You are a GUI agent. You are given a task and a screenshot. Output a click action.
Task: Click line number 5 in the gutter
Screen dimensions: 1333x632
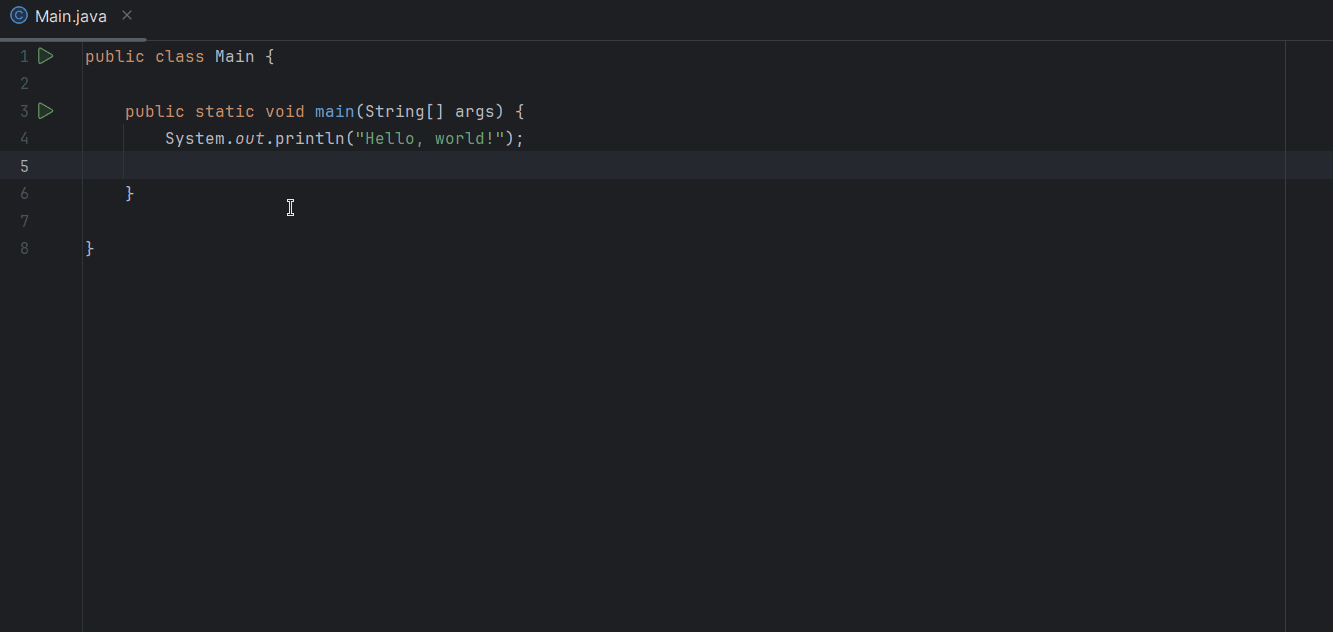coord(25,166)
